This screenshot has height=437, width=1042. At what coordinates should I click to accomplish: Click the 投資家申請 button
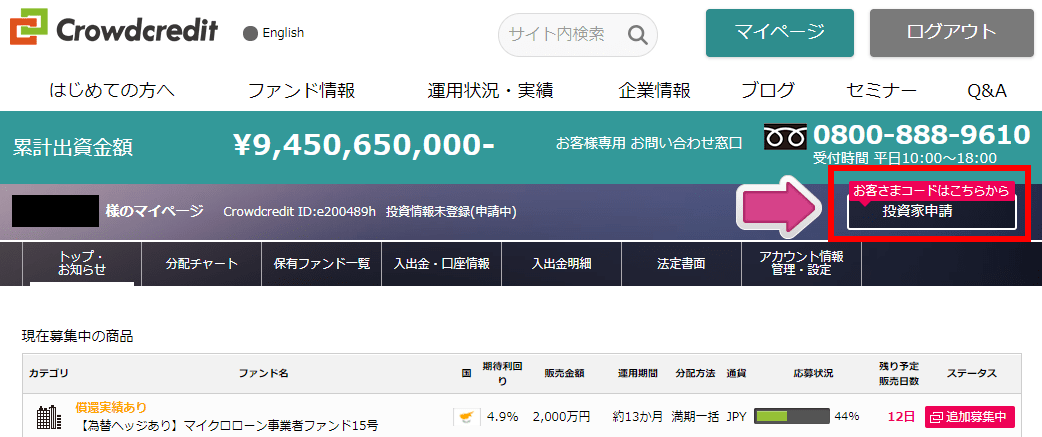[x=932, y=212]
